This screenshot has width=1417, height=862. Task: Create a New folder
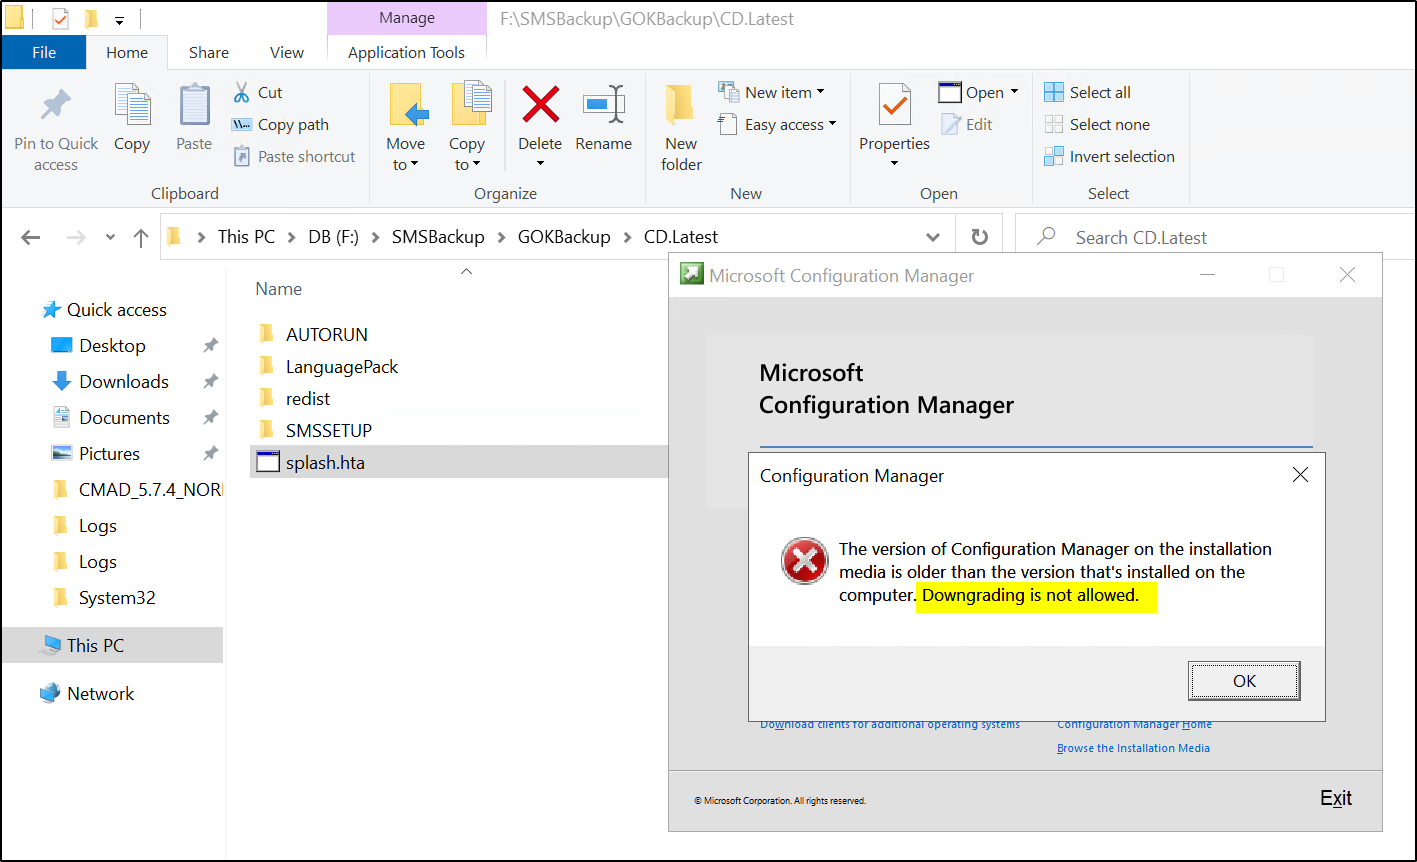click(681, 128)
